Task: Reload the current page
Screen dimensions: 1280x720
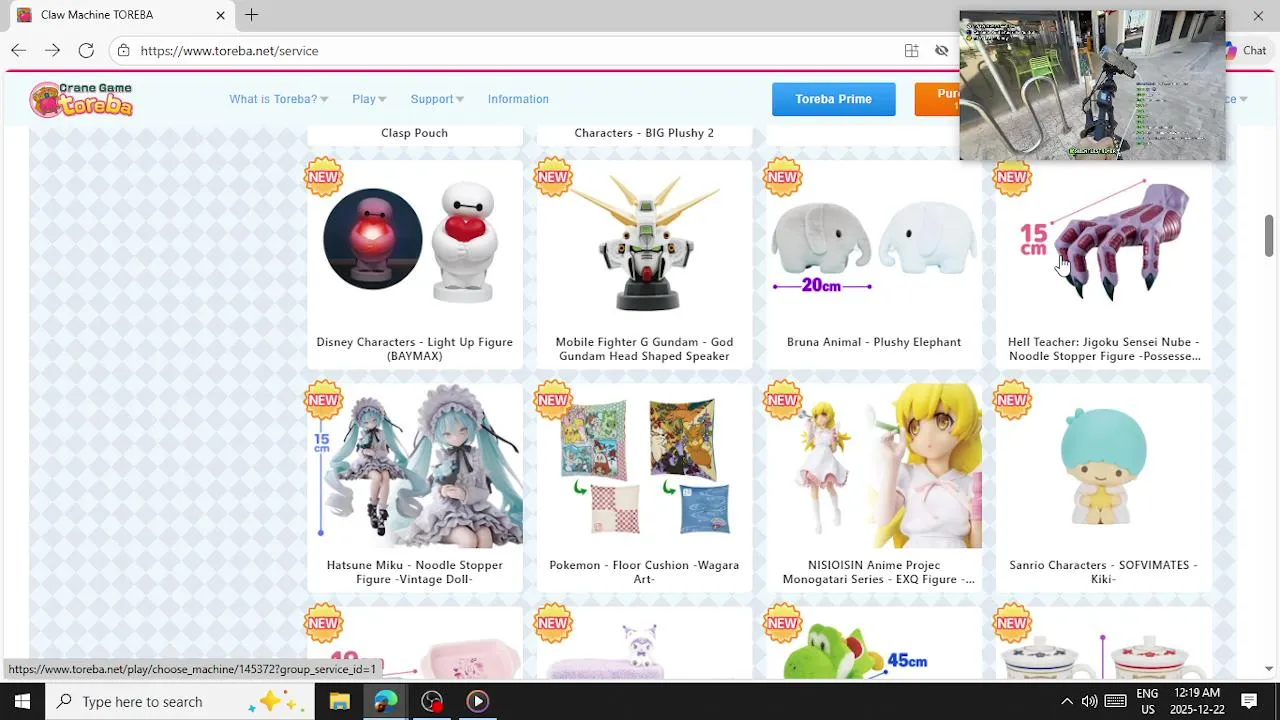Action: pyautogui.click(x=86, y=50)
